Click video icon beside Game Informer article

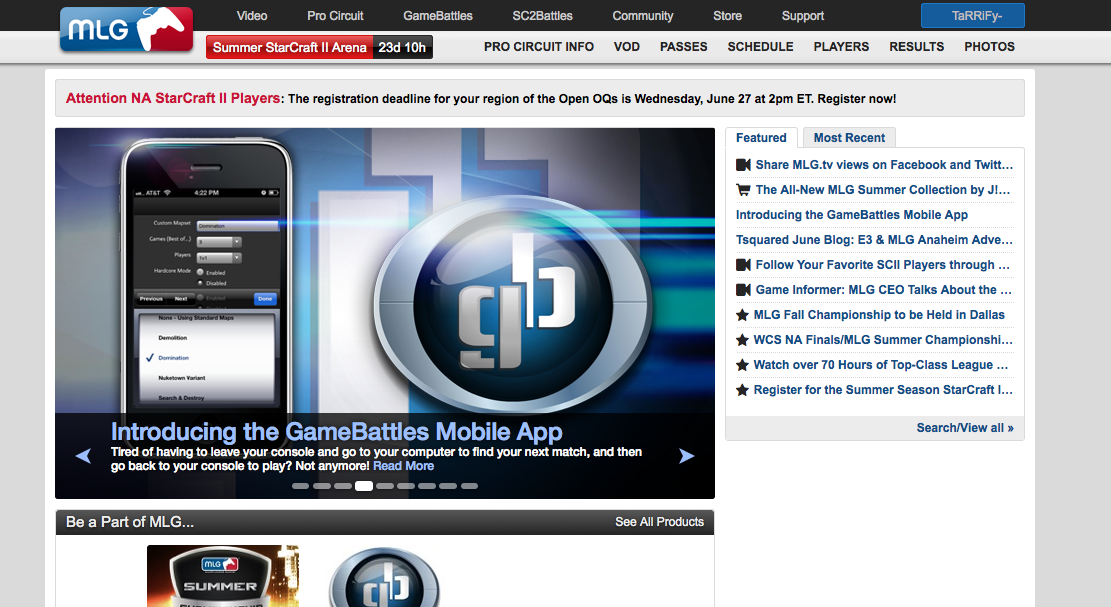point(743,290)
